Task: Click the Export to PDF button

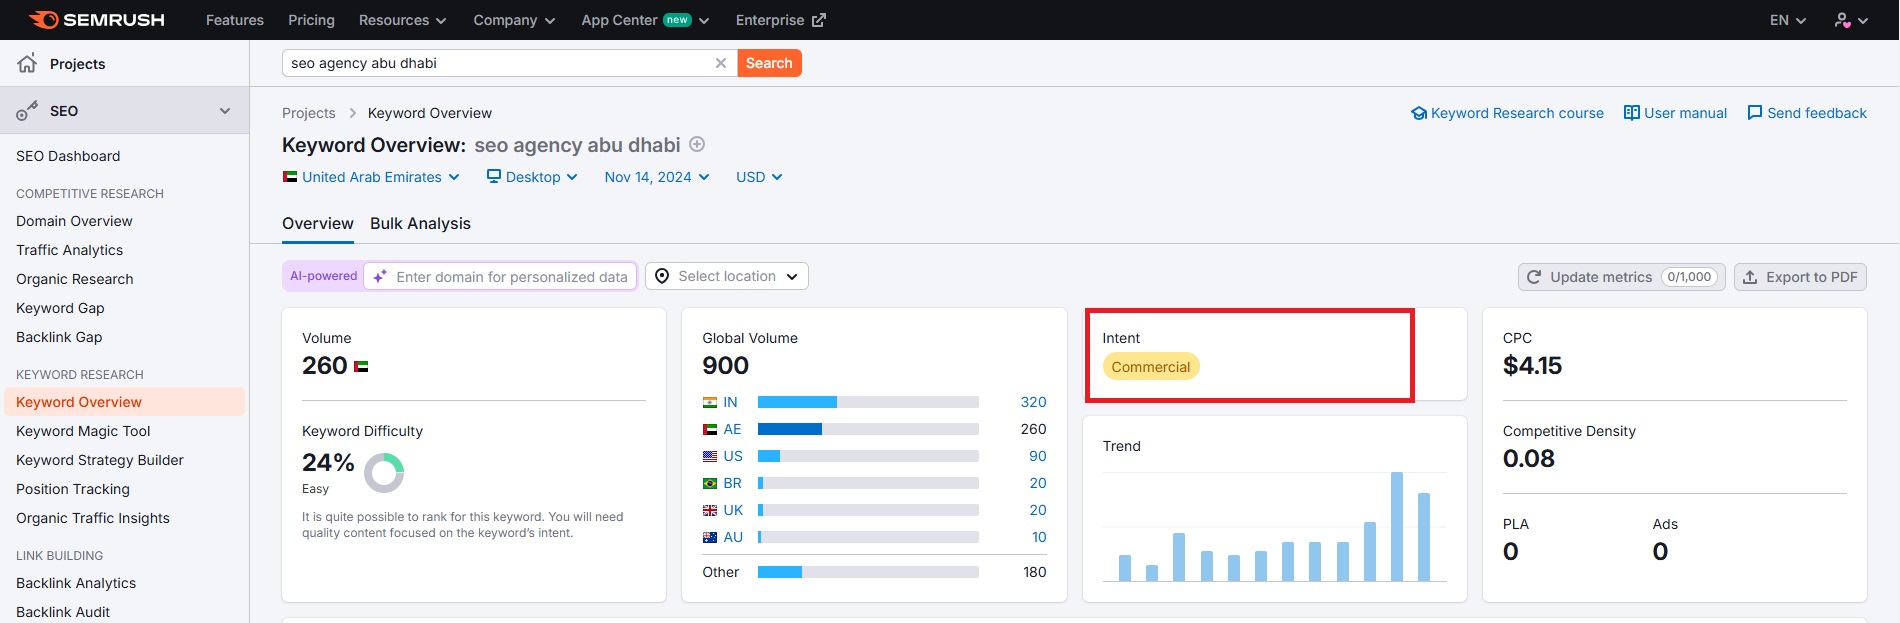Action: point(1800,277)
